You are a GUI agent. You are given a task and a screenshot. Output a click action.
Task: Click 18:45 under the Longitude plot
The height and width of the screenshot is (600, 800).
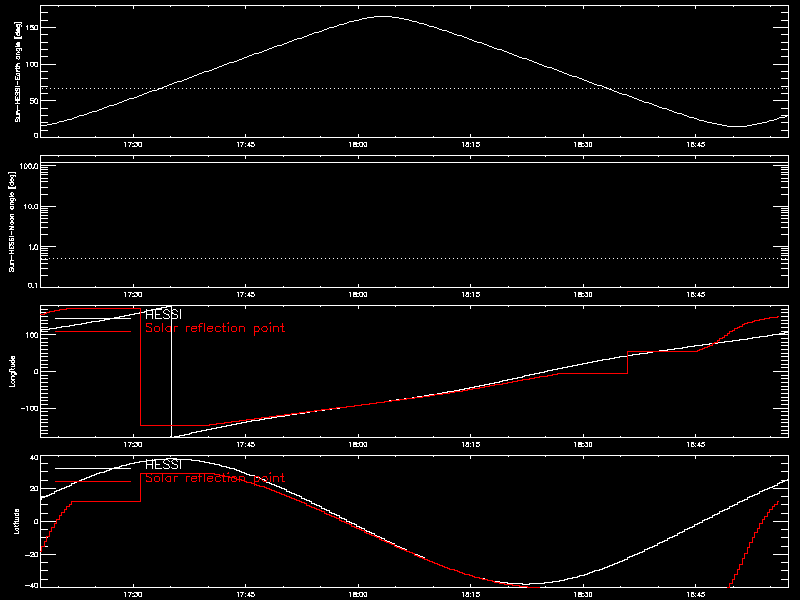tap(695, 445)
